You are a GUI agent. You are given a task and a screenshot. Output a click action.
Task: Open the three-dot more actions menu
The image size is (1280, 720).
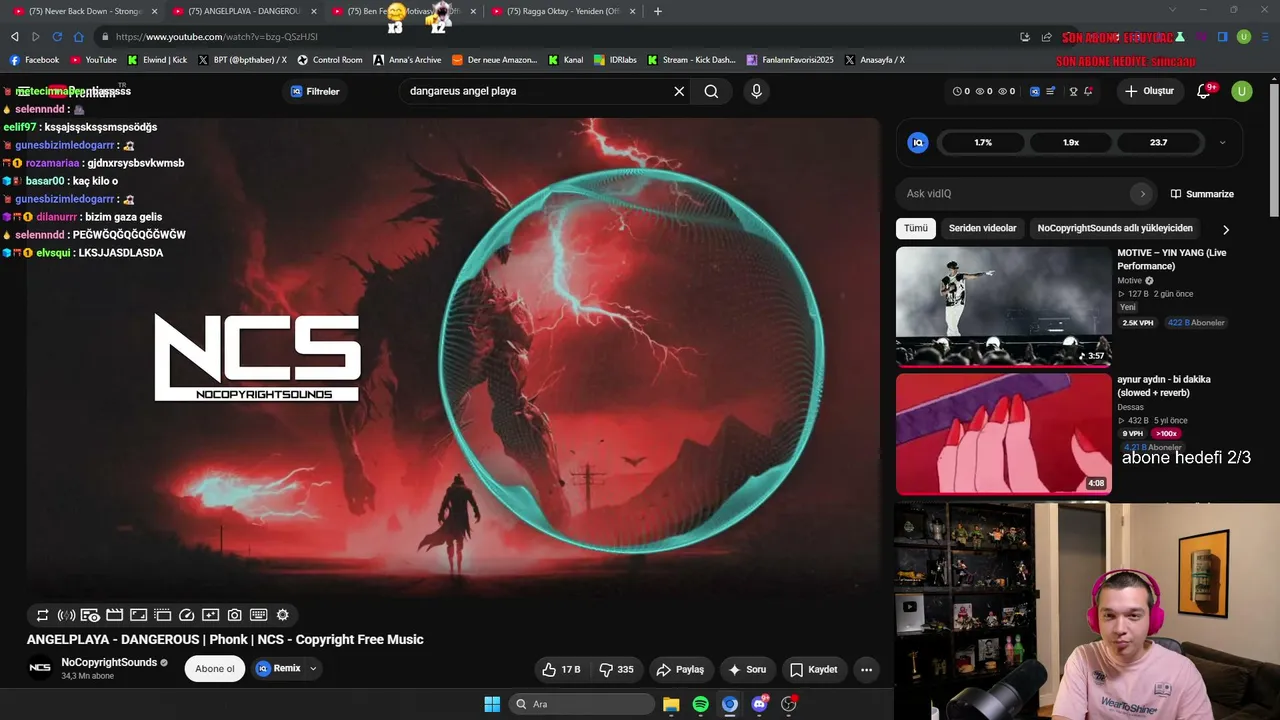pyautogui.click(x=867, y=669)
